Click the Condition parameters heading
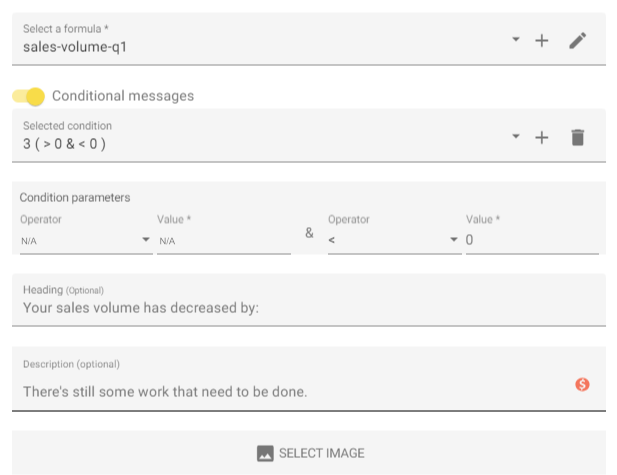617x475 pixels. tap(75, 198)
